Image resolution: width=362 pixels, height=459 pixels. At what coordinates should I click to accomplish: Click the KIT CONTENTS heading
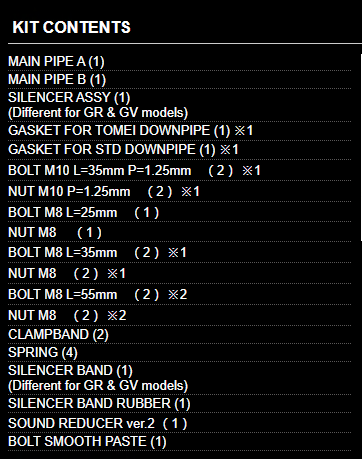pos(71,27)
